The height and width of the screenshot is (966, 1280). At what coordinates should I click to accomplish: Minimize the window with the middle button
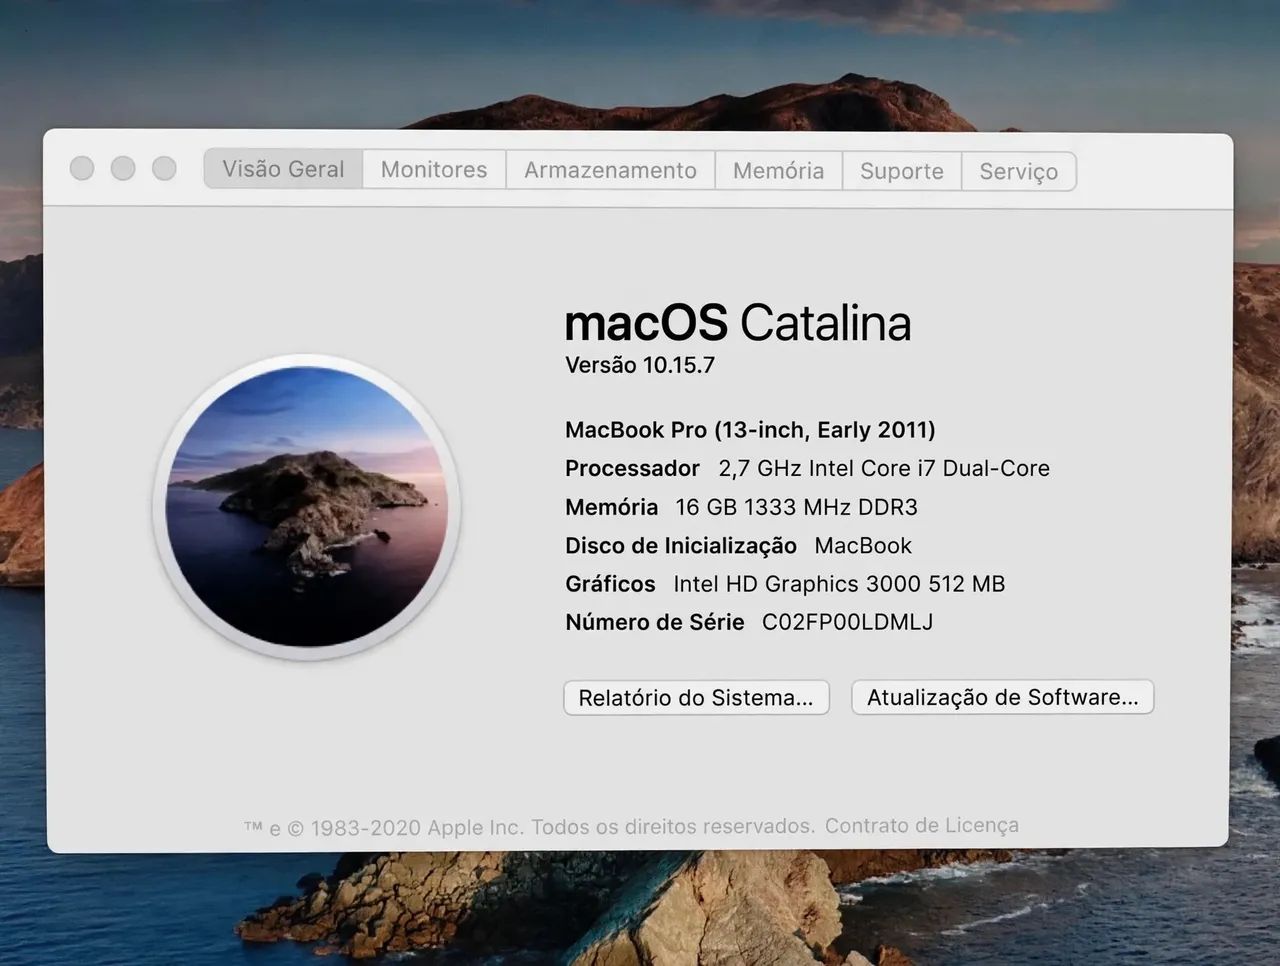[x=123, y=168]
